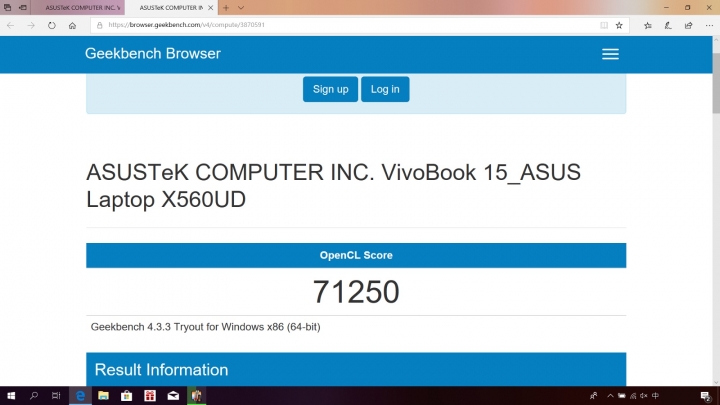Show tab previews chevron dropdown

pos(241,8)
